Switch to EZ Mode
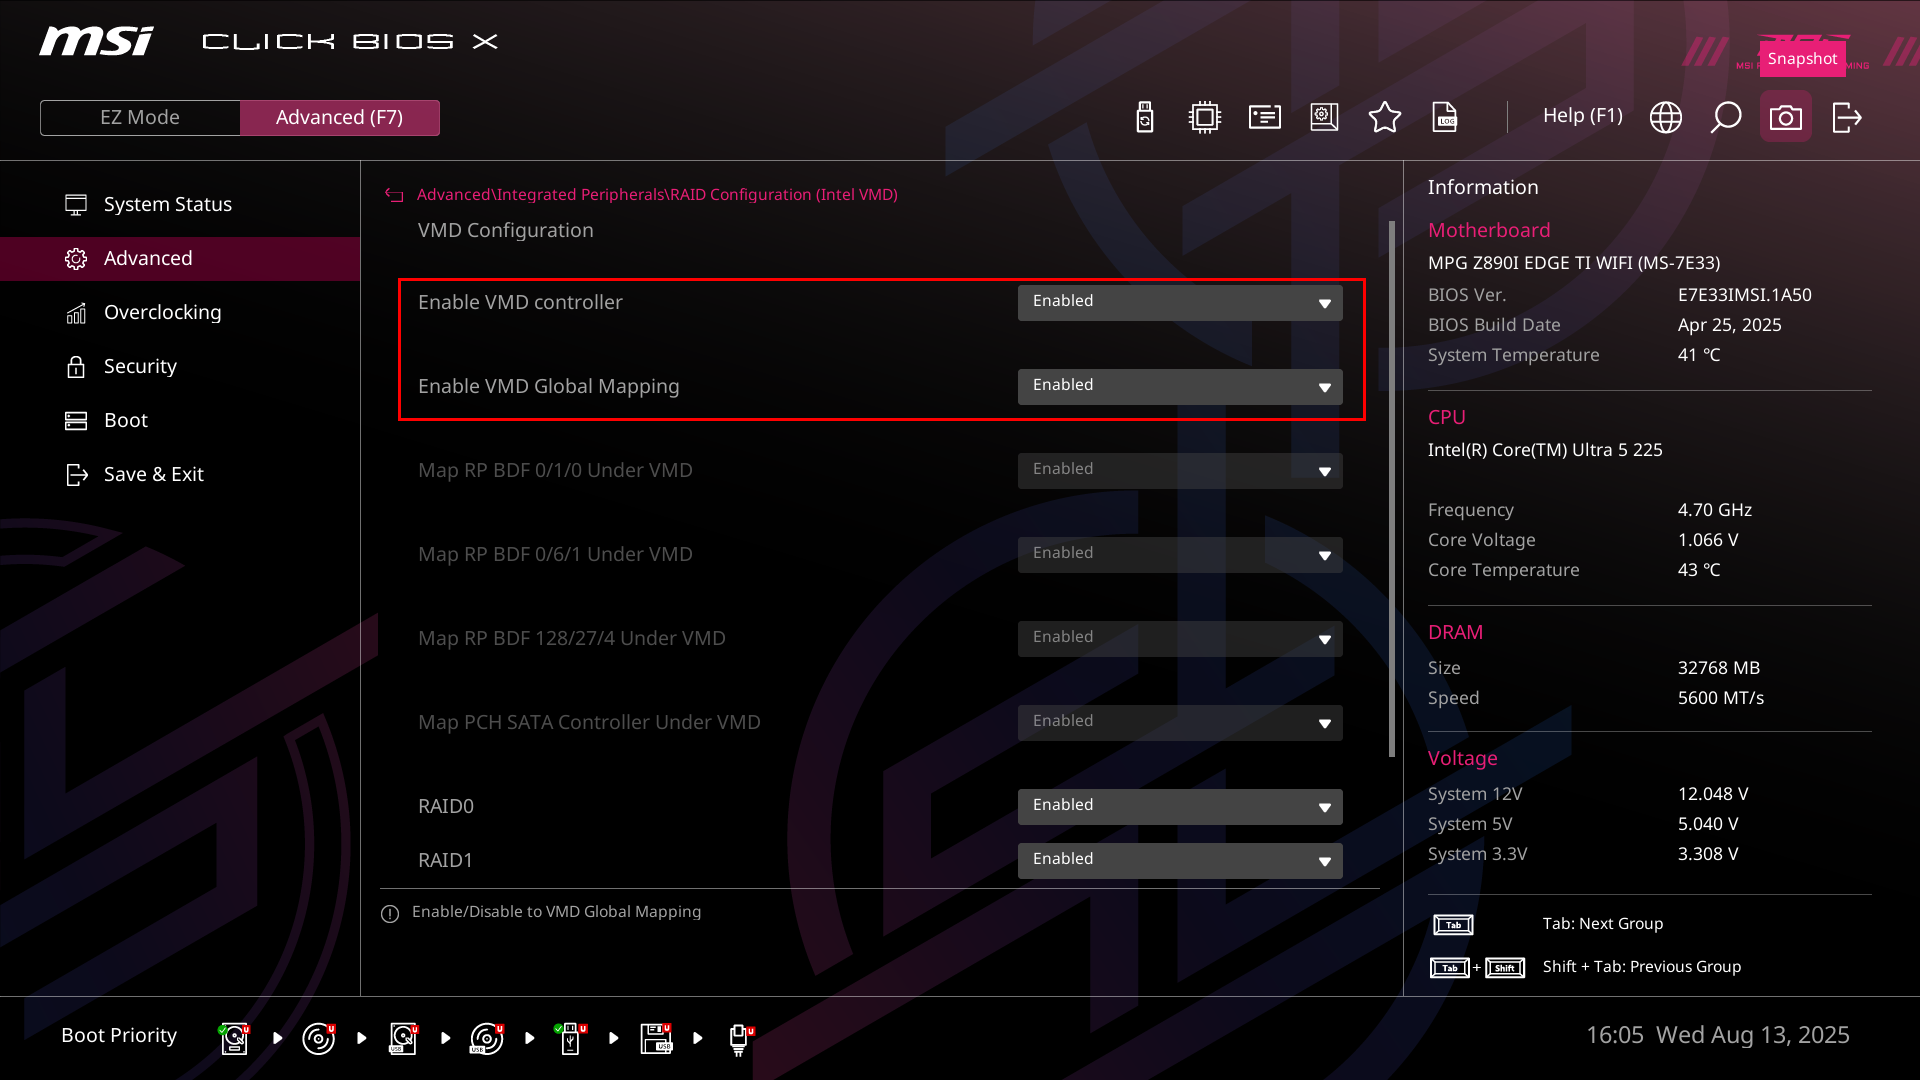The image size is (1920, 1080). (140, 117)
